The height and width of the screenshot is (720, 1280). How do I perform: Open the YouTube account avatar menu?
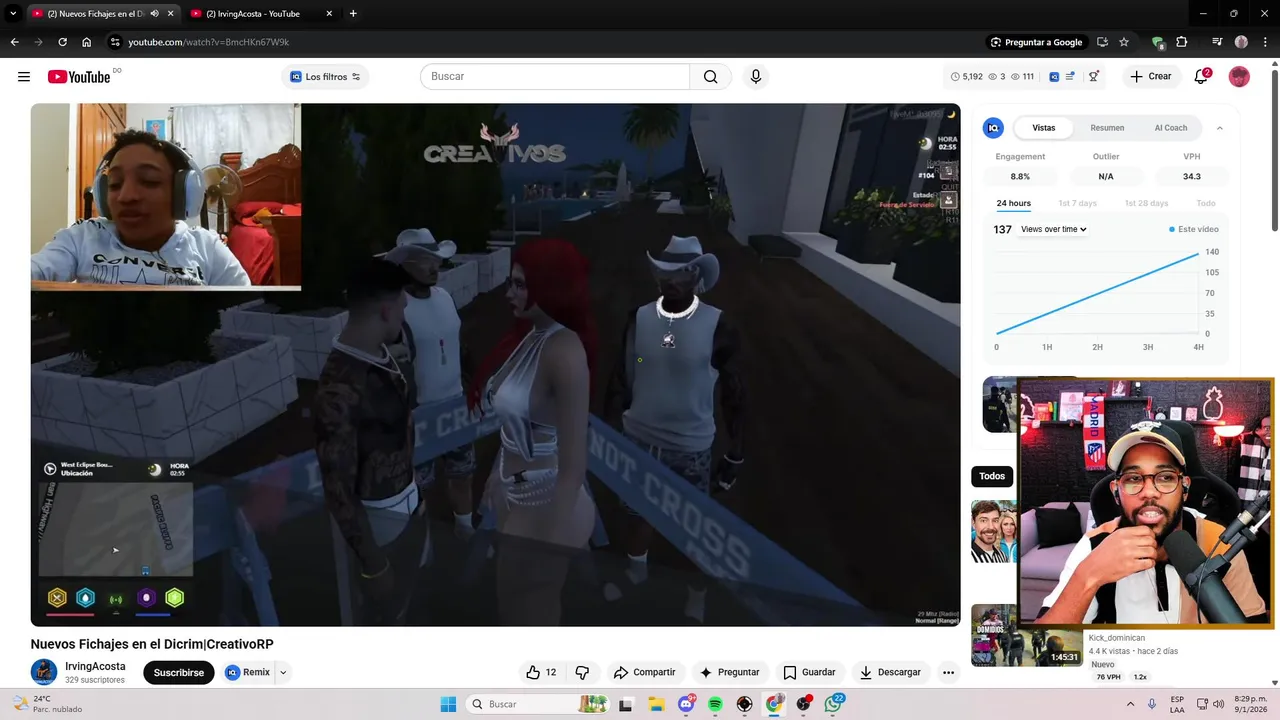tap(1239, 76)
